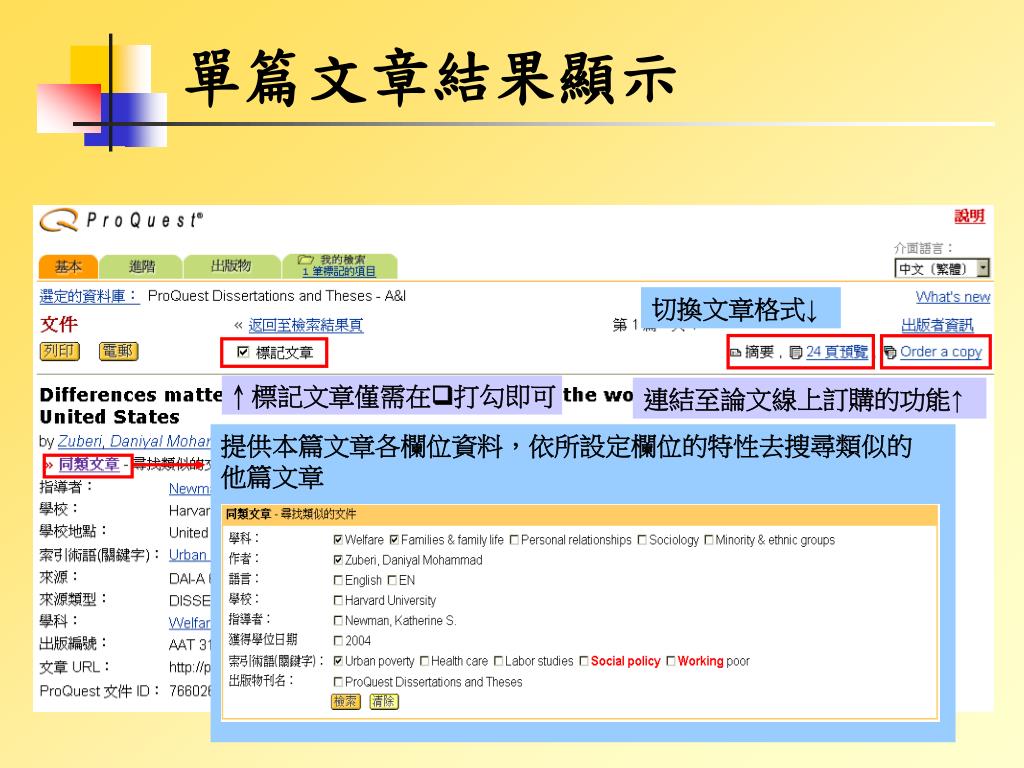Screen dimensions: 1024x768
Task: Click the Order a copy link
Action: pyautogui.click(x=940, y=352)
